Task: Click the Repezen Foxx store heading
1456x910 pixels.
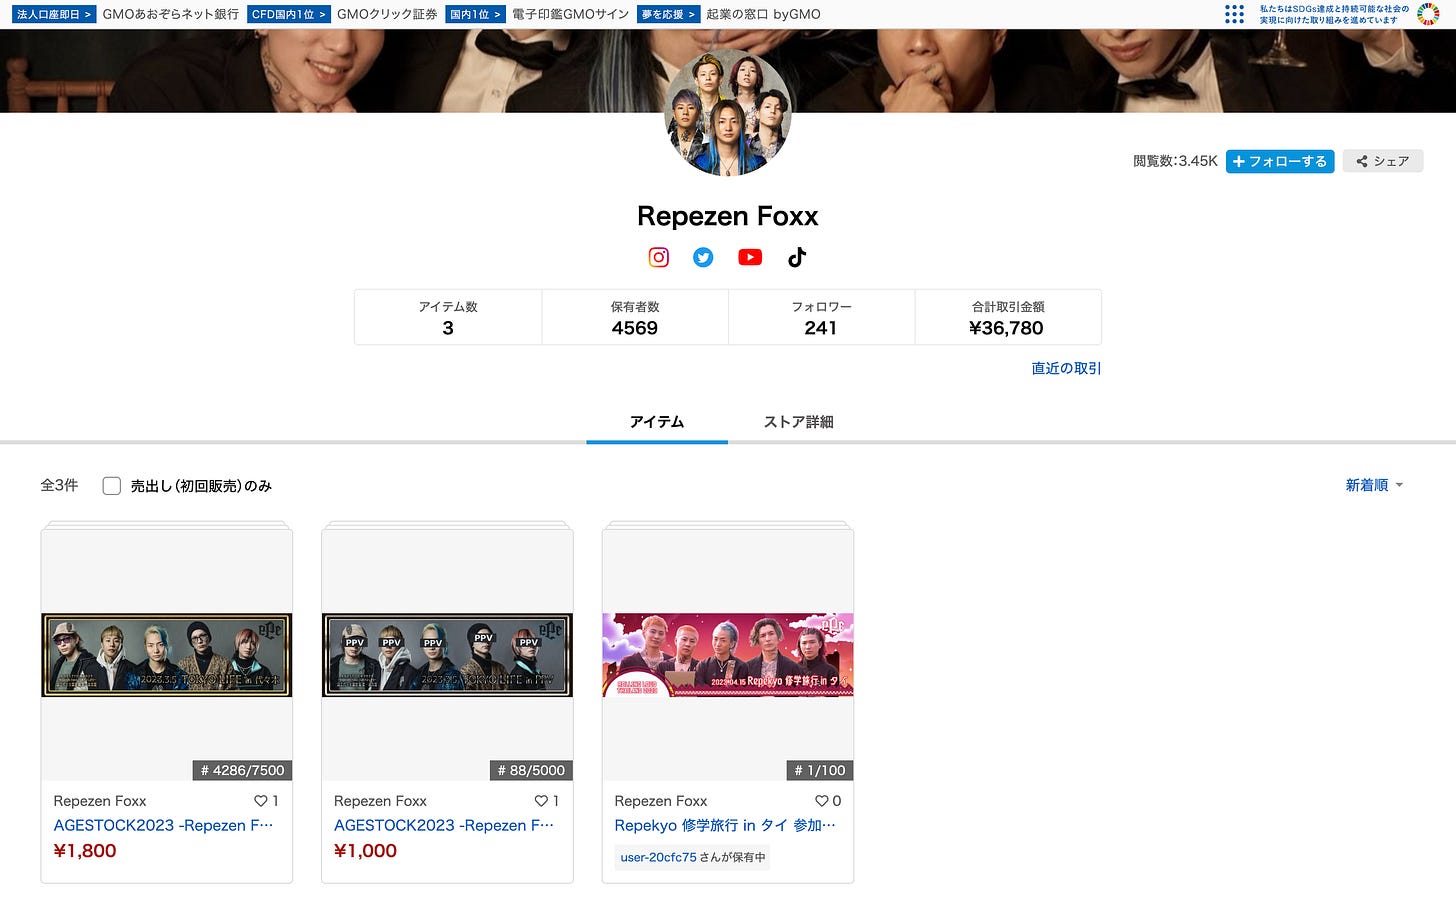Action: point(728,216)
